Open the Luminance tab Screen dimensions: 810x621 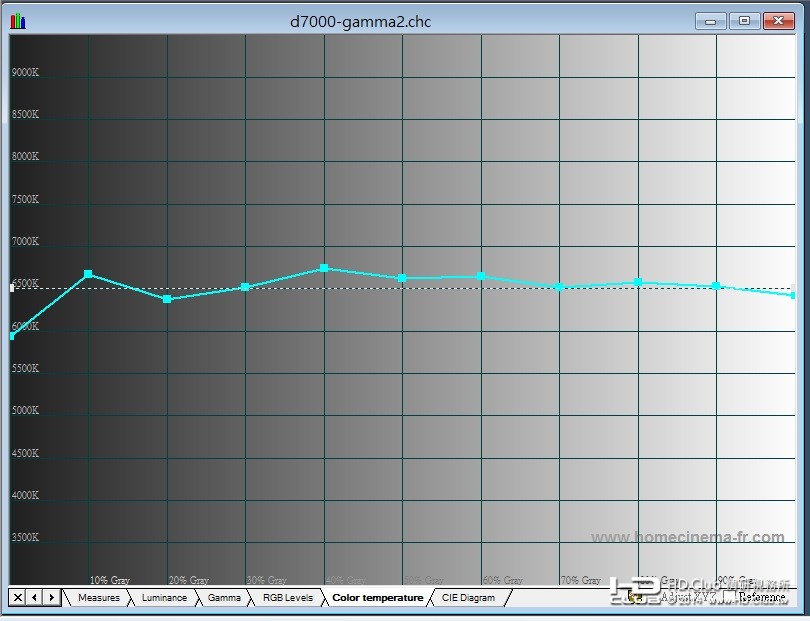pos(164,597)
